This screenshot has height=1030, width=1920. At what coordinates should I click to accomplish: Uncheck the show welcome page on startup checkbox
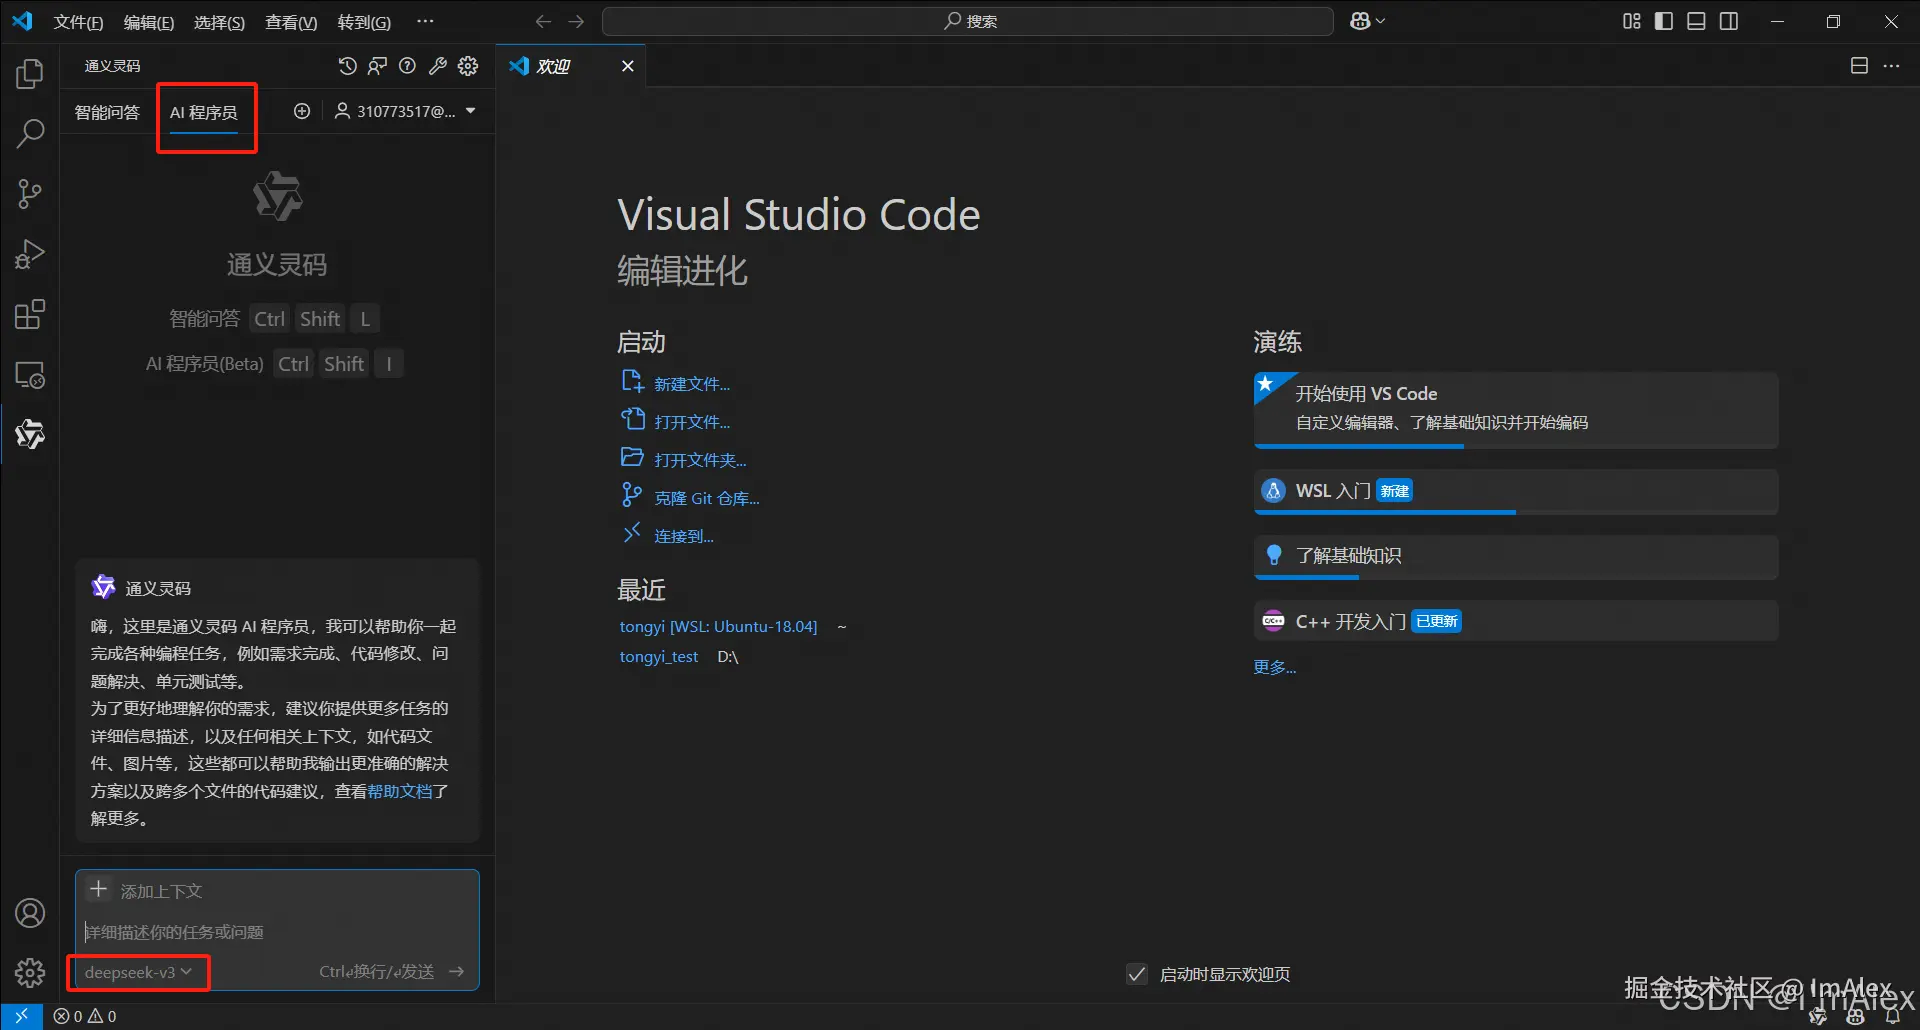[1137, 974]
